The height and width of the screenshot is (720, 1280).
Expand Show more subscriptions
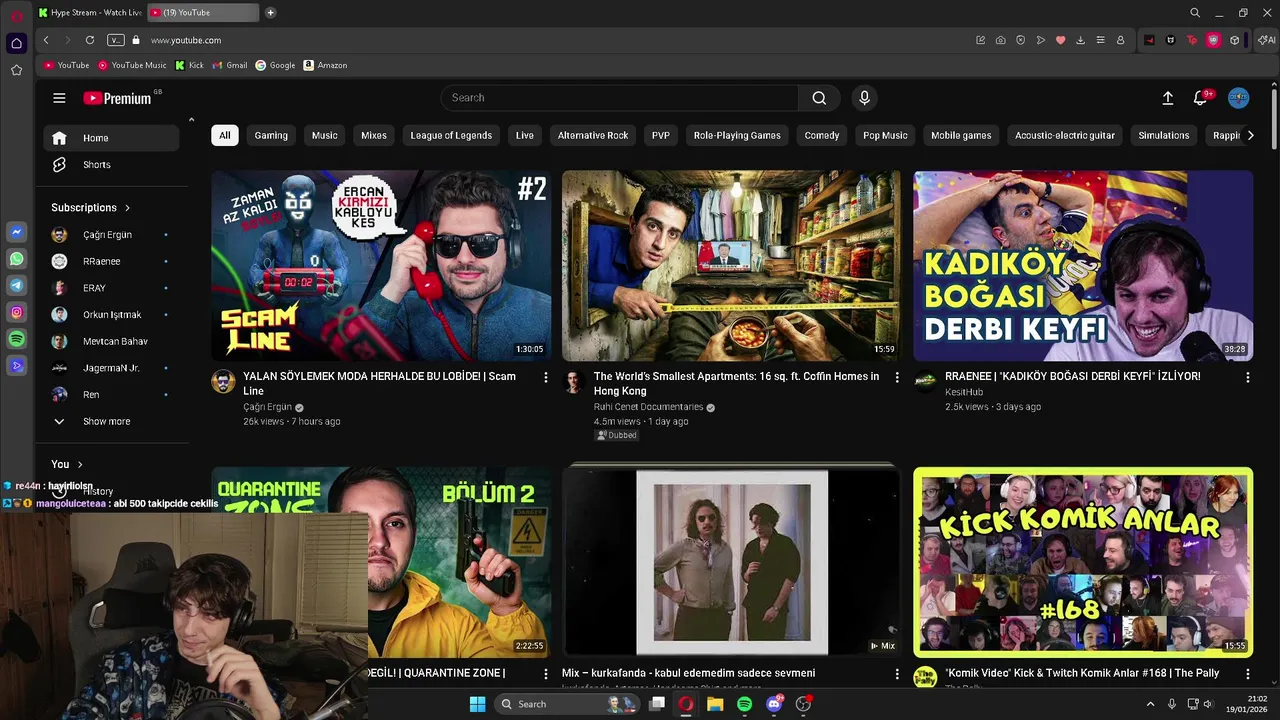106,421
